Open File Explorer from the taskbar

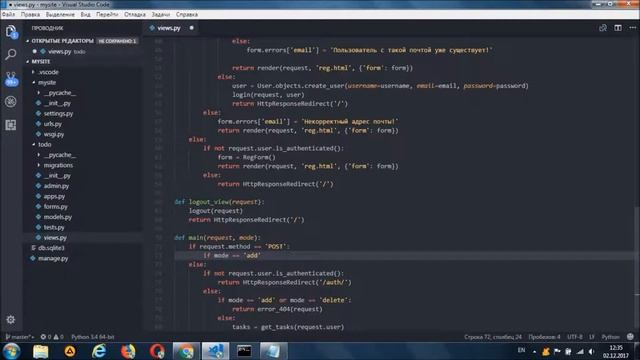[40, 351]
